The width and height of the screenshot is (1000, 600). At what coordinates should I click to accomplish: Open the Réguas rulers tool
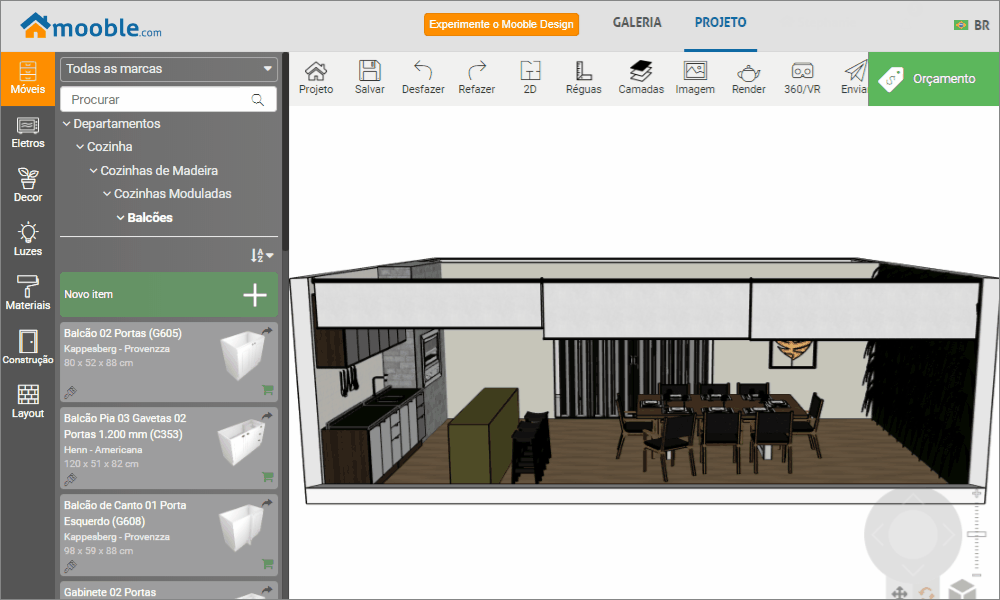[584, 78]
